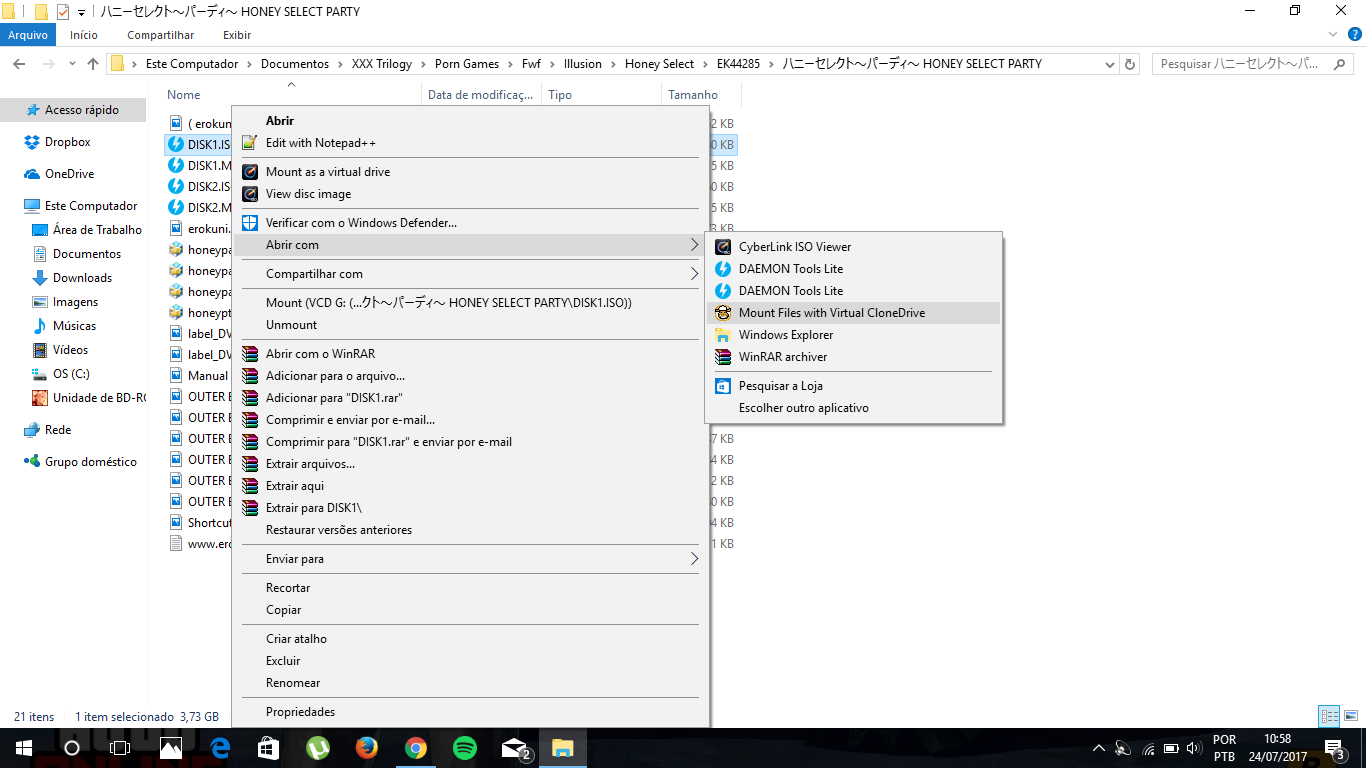Choose Escolher outro aplicativo
Image resolution: width=1366 pixels, height=768 pixels.
tap(804, 408)
